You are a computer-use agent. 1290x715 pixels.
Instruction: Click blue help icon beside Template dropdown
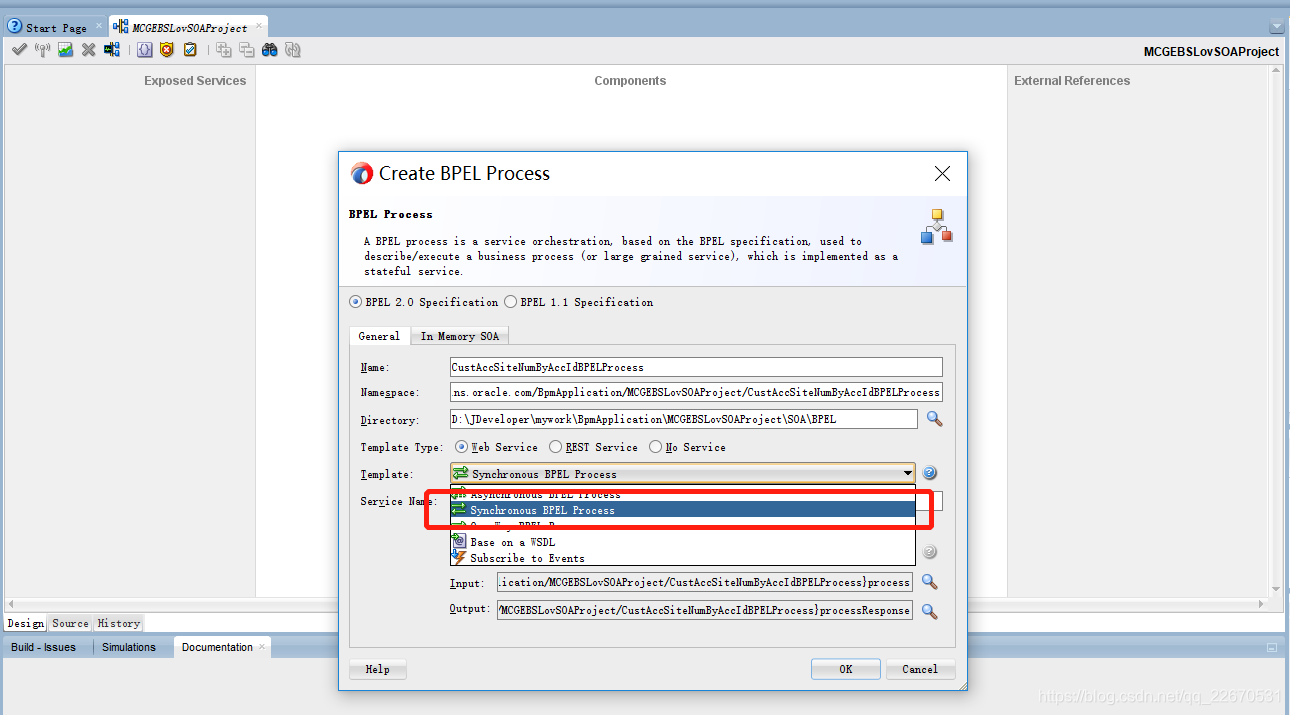(929, 473)
